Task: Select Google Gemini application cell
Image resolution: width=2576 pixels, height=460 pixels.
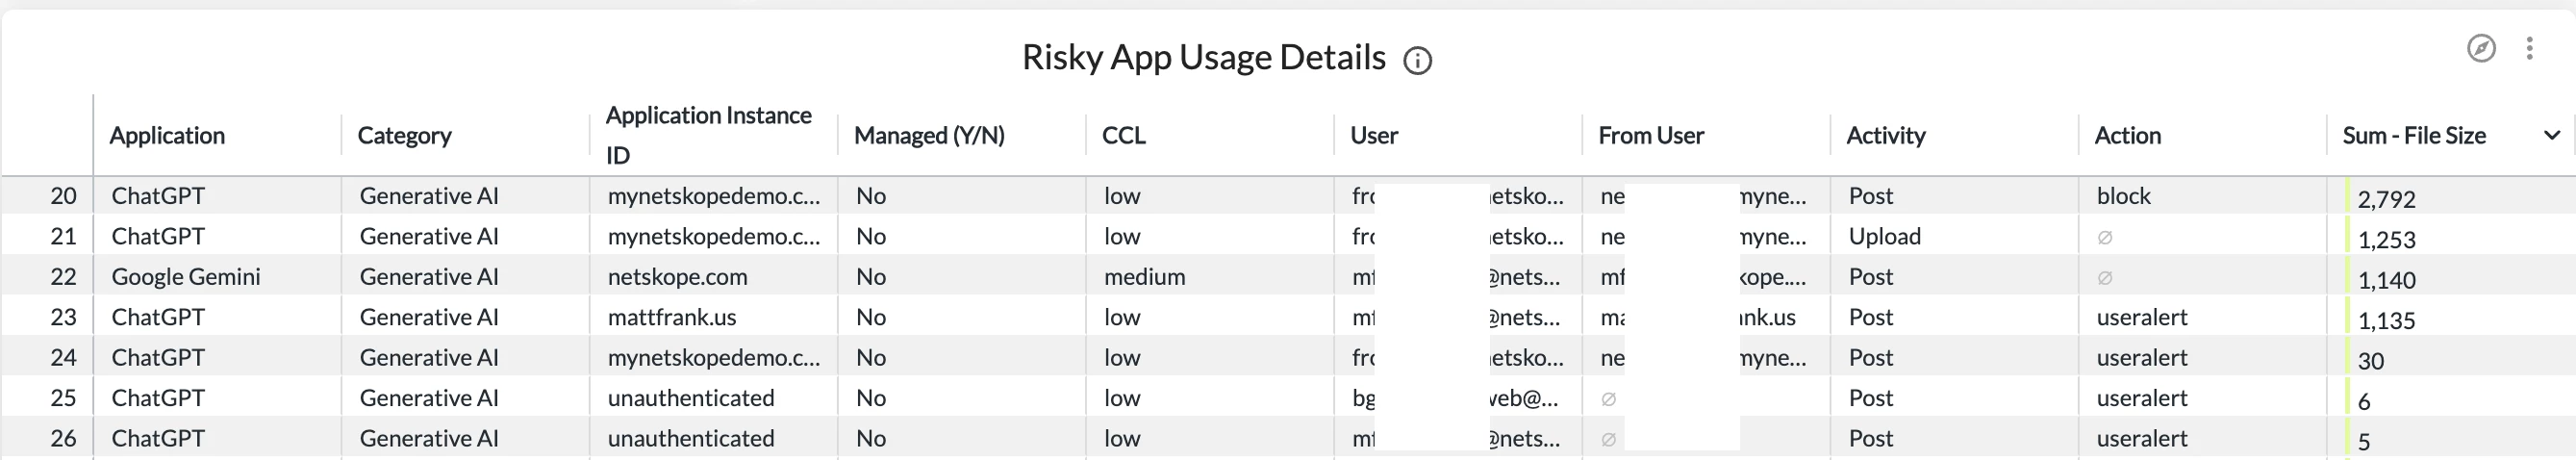Action: click(x=186, y=277)
